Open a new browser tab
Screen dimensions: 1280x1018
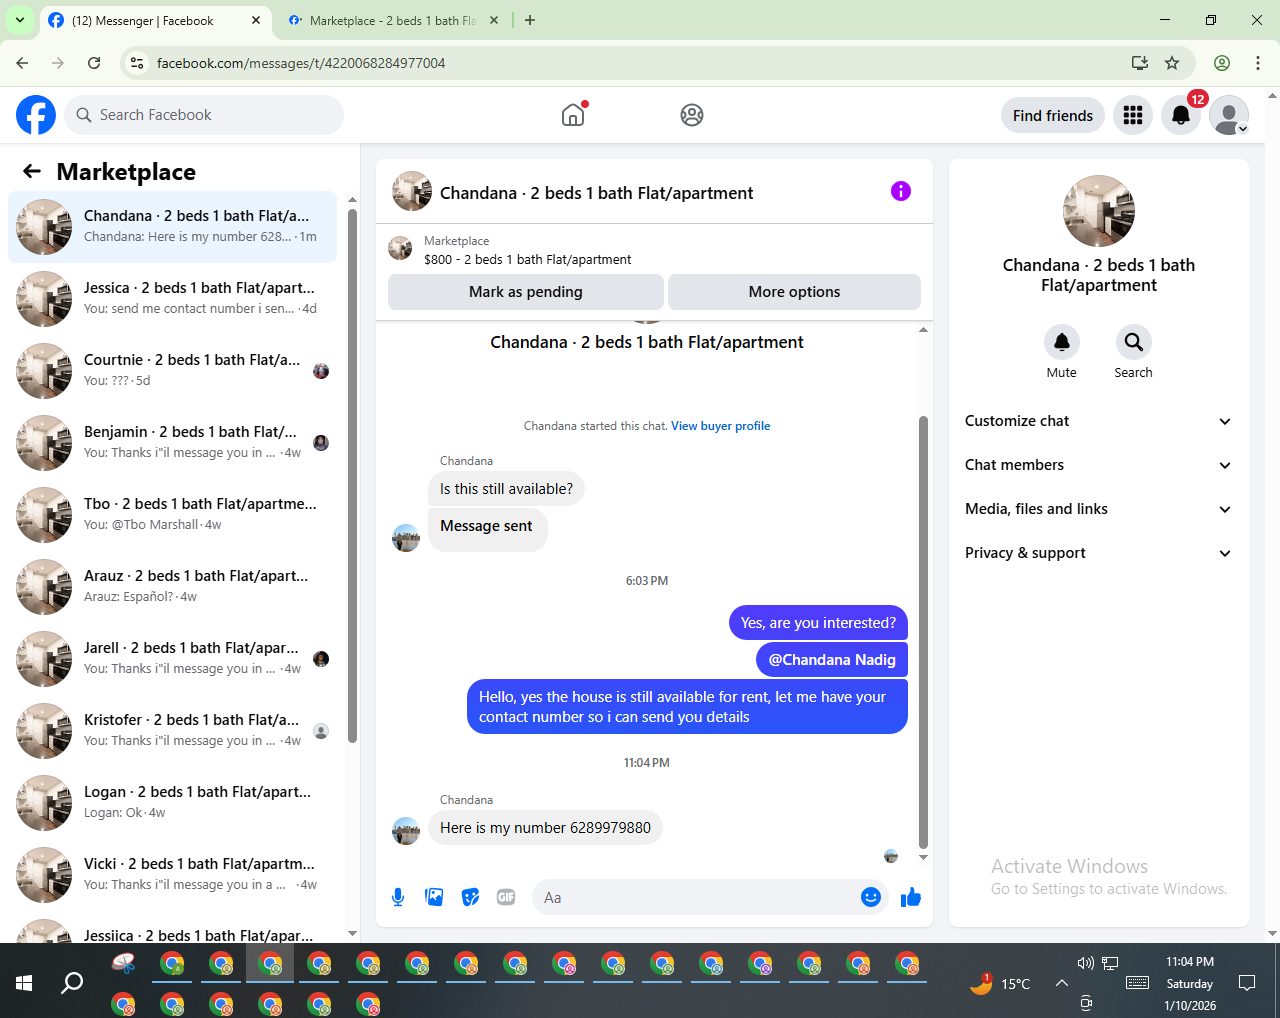click(x=530, y=20)
